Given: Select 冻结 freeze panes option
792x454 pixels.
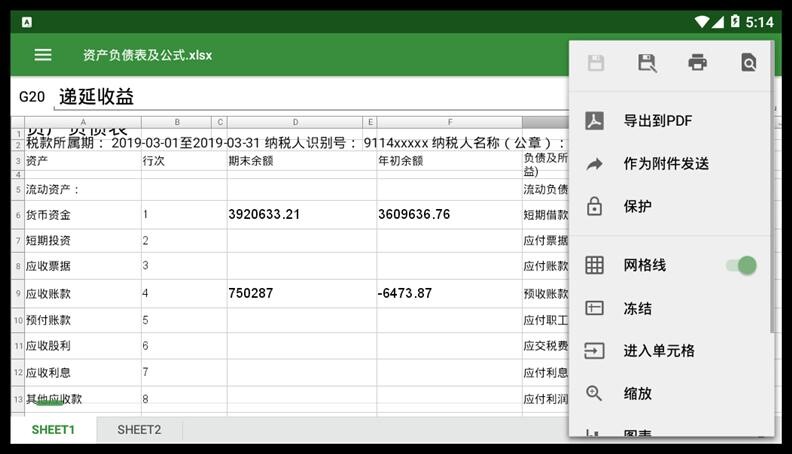Looking at the screenshot, I should [637, 308].
